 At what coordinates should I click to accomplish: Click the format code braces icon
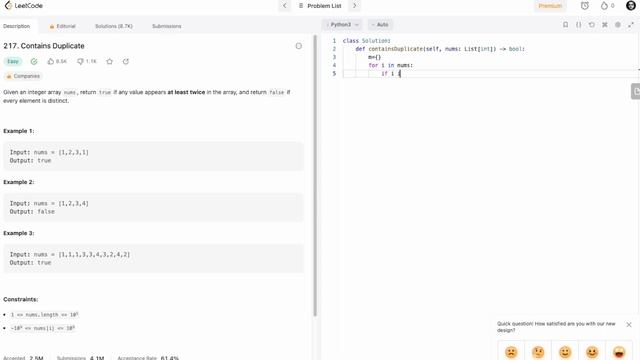pyautogui.click(x=578, y=25)
